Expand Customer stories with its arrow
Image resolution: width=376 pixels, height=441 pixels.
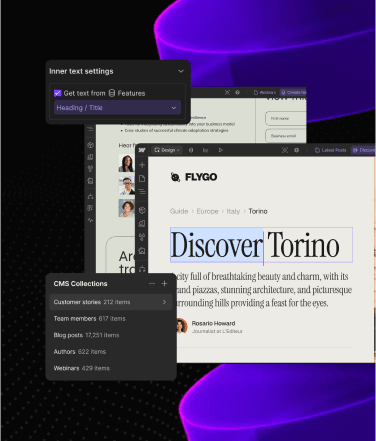click(164, 302)
